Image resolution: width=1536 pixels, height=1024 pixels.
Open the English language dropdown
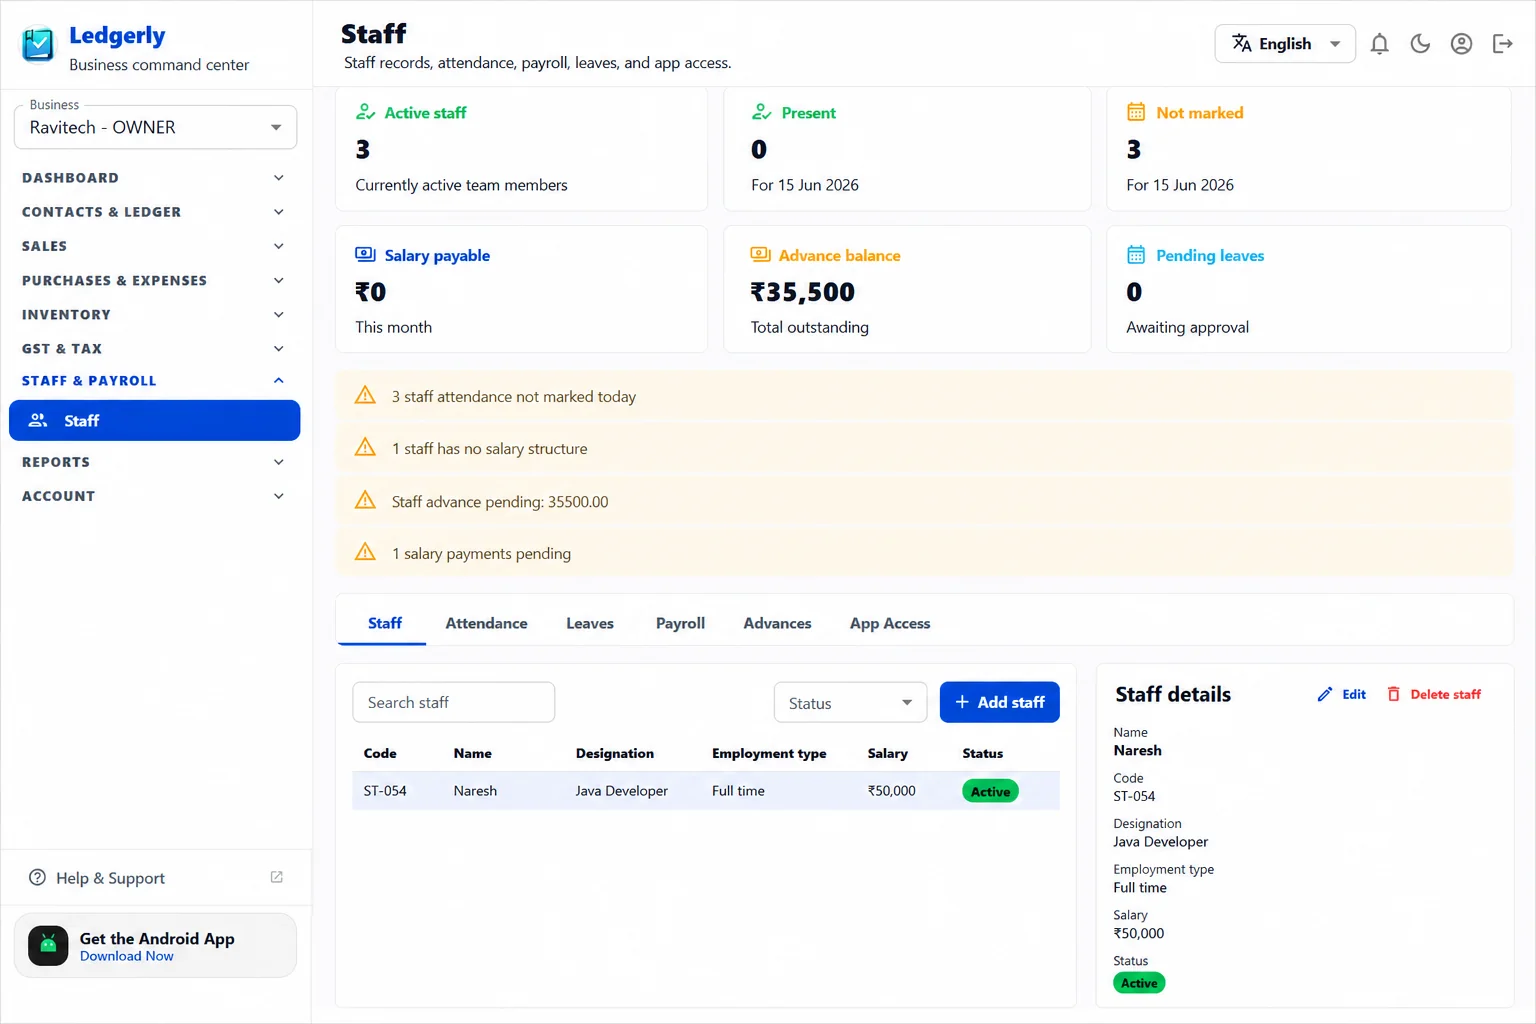(x=1285, y=44)
